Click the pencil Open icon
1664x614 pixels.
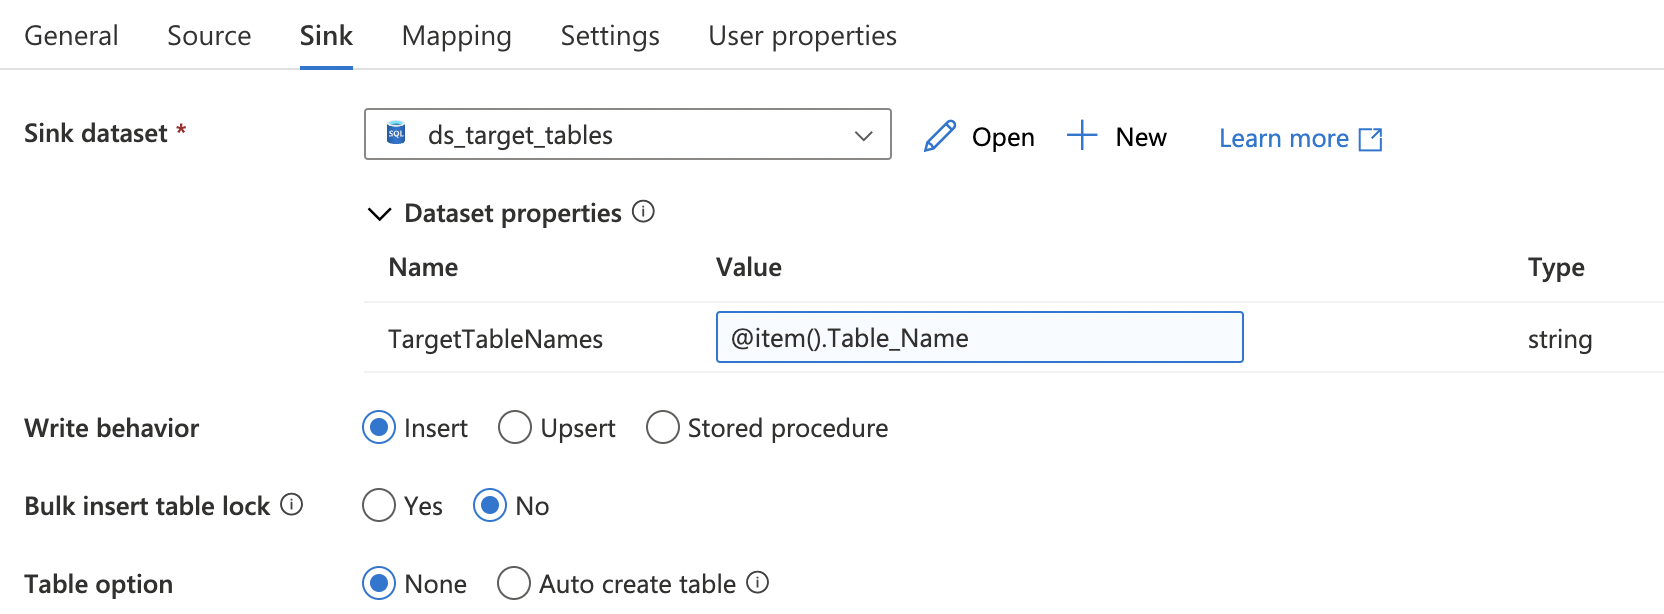[x=939, y=136]
